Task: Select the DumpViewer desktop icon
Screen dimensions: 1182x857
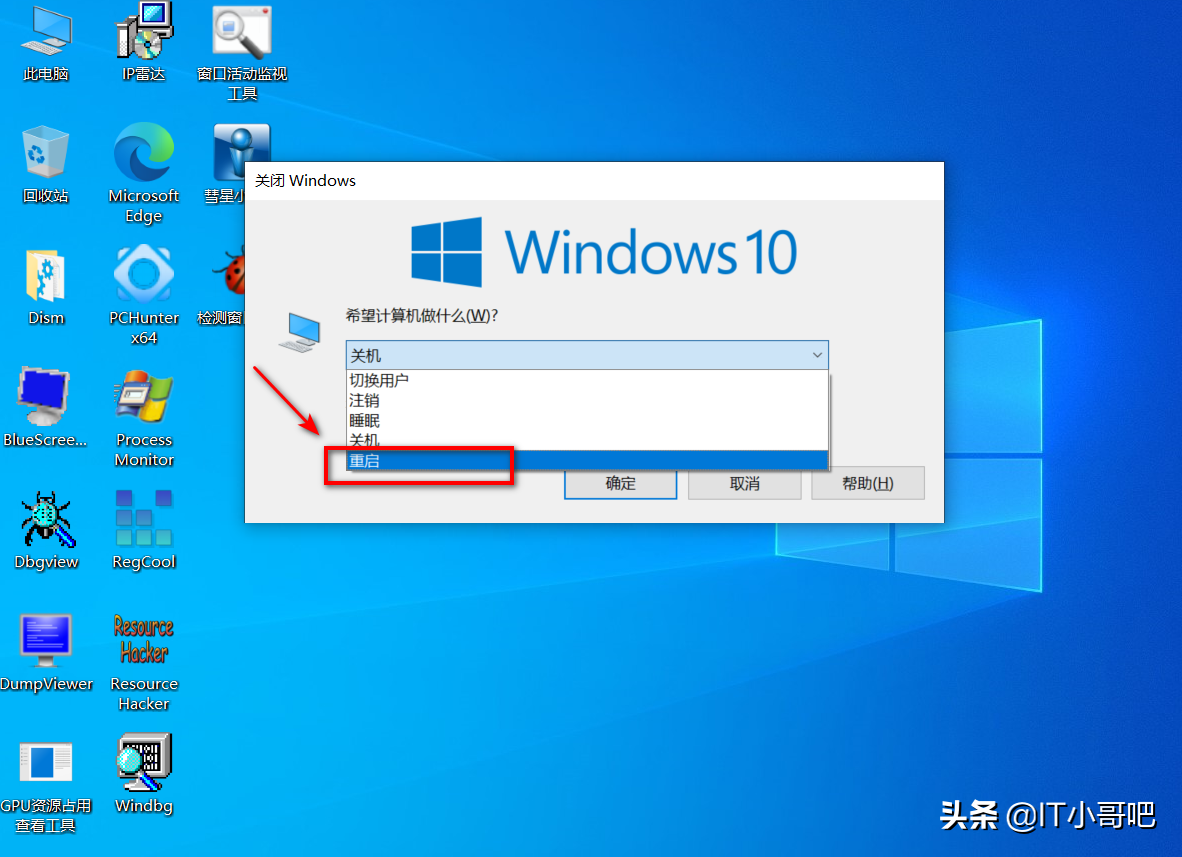Action: click(x=46, y=653)
